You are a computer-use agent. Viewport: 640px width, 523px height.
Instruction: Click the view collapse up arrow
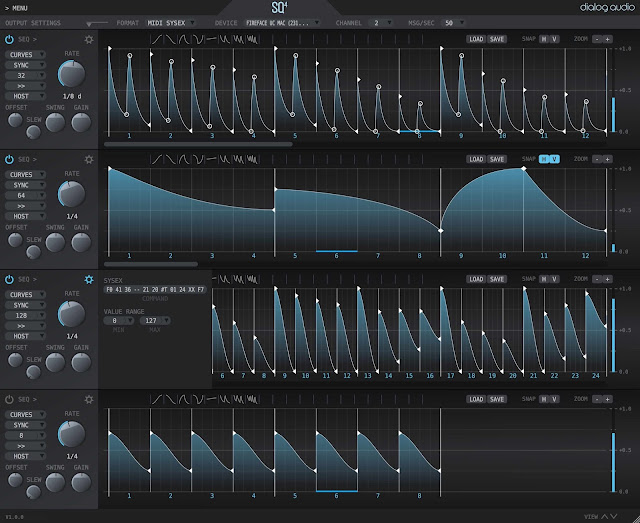(604, 516)
